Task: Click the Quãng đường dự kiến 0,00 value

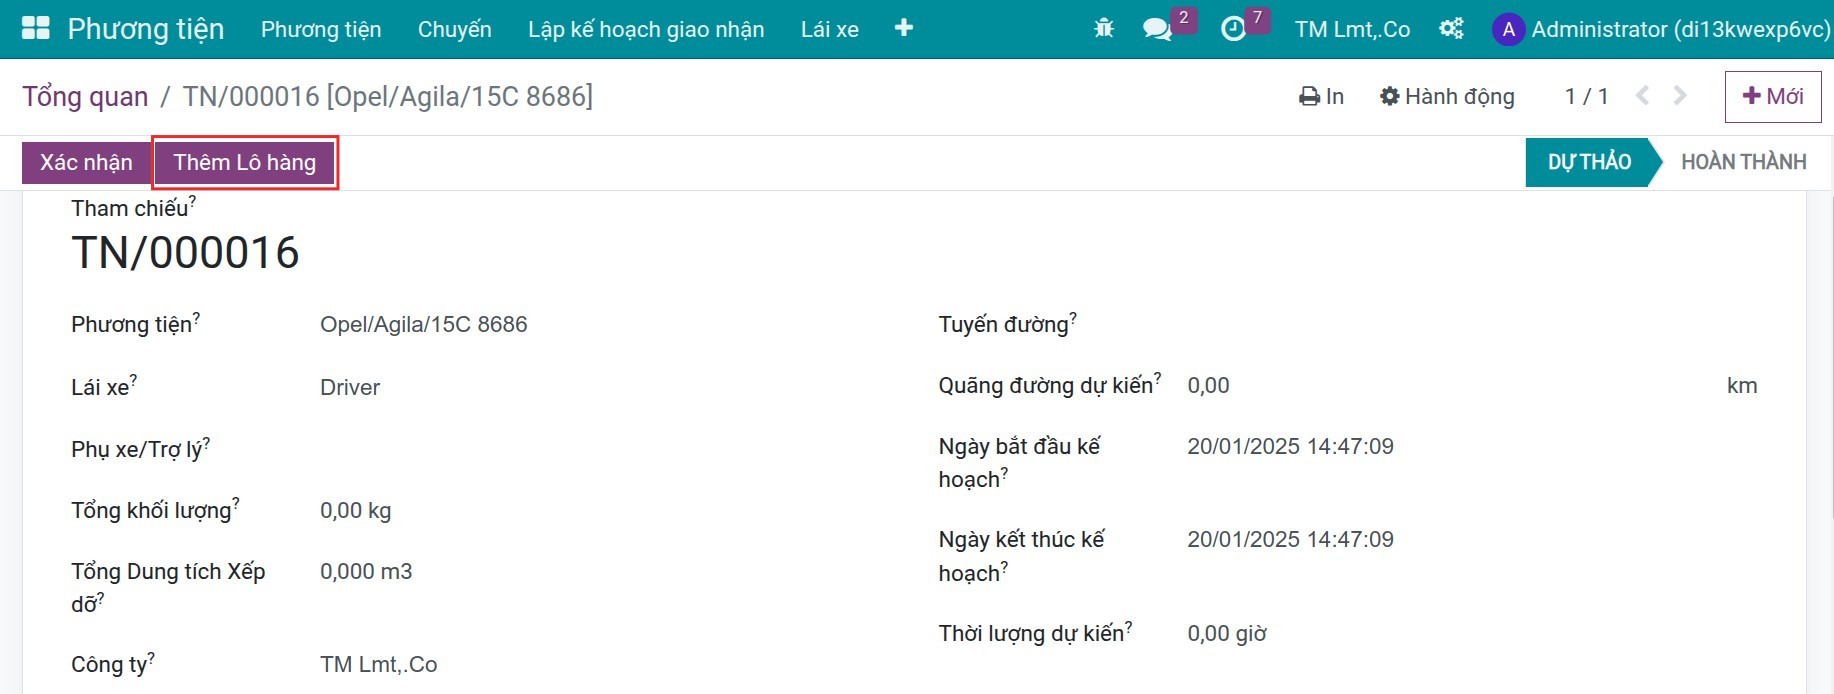Action: (1209, 385)
